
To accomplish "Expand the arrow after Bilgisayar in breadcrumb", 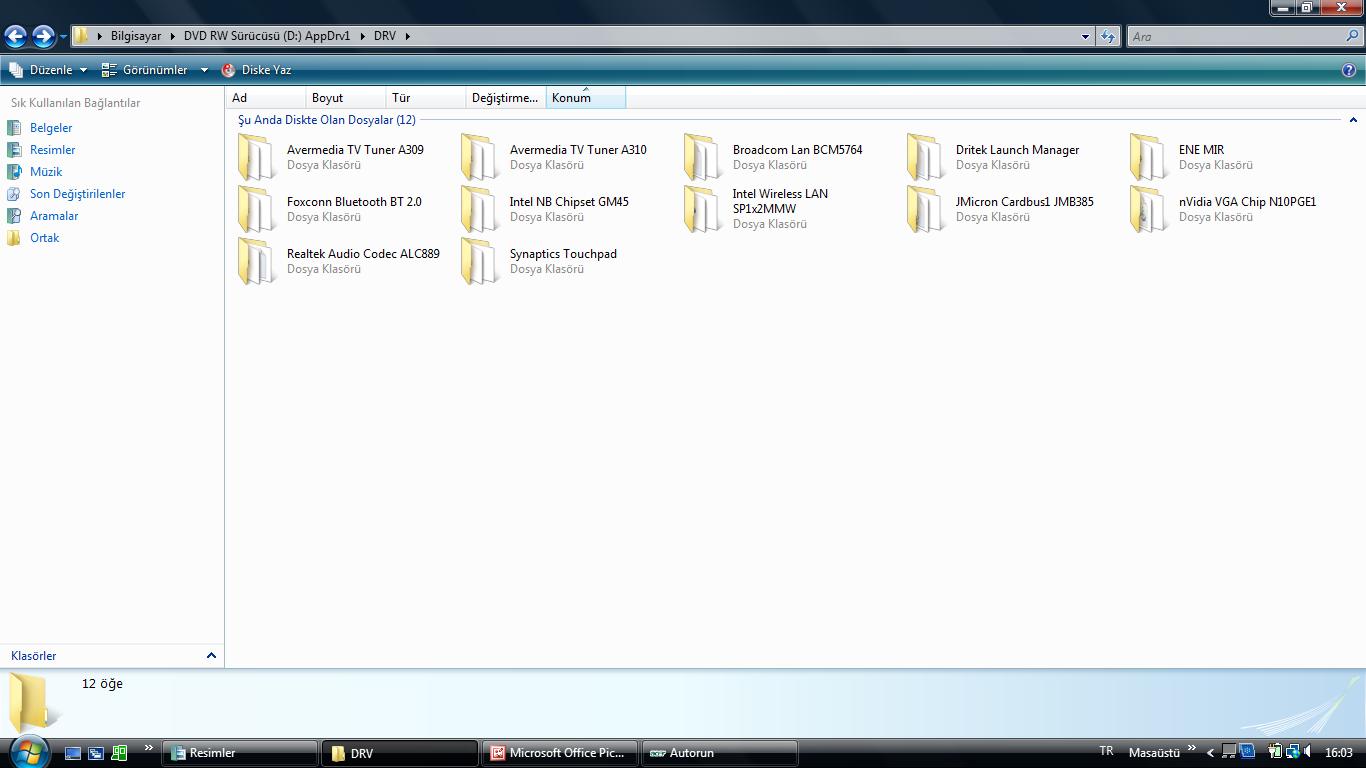I will 172,36.
